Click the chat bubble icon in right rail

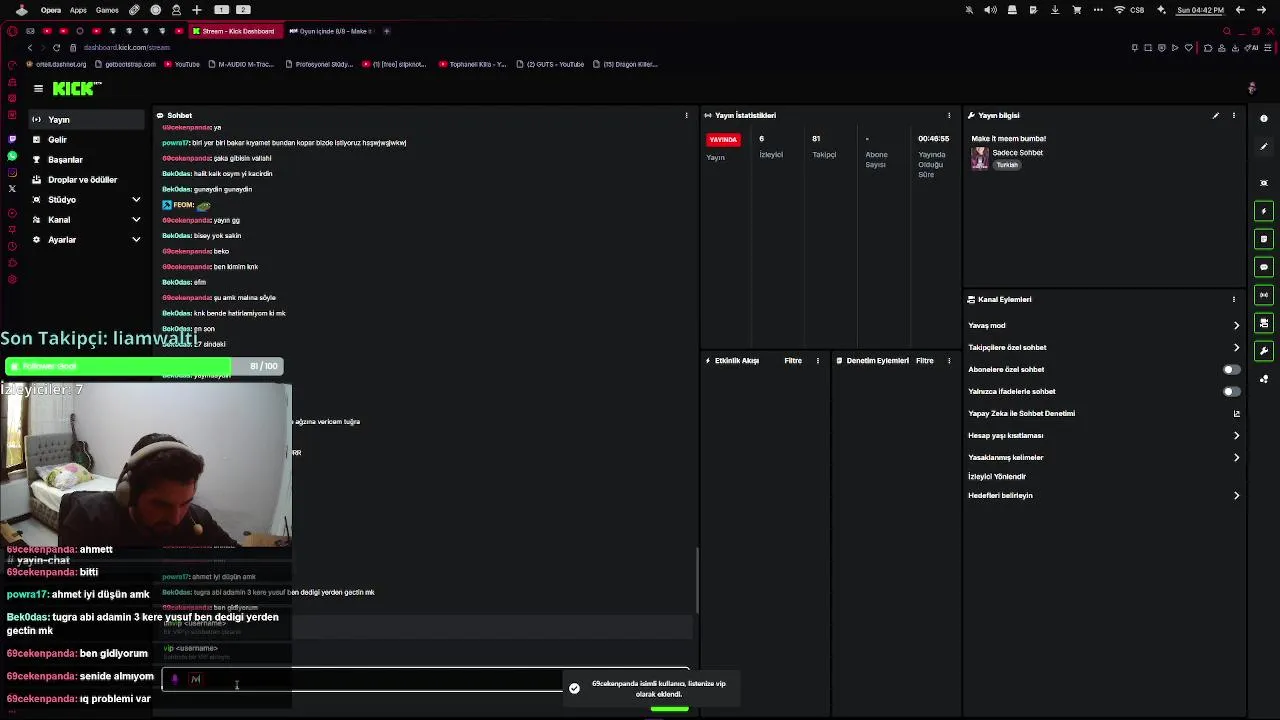tap(1264, 267)
